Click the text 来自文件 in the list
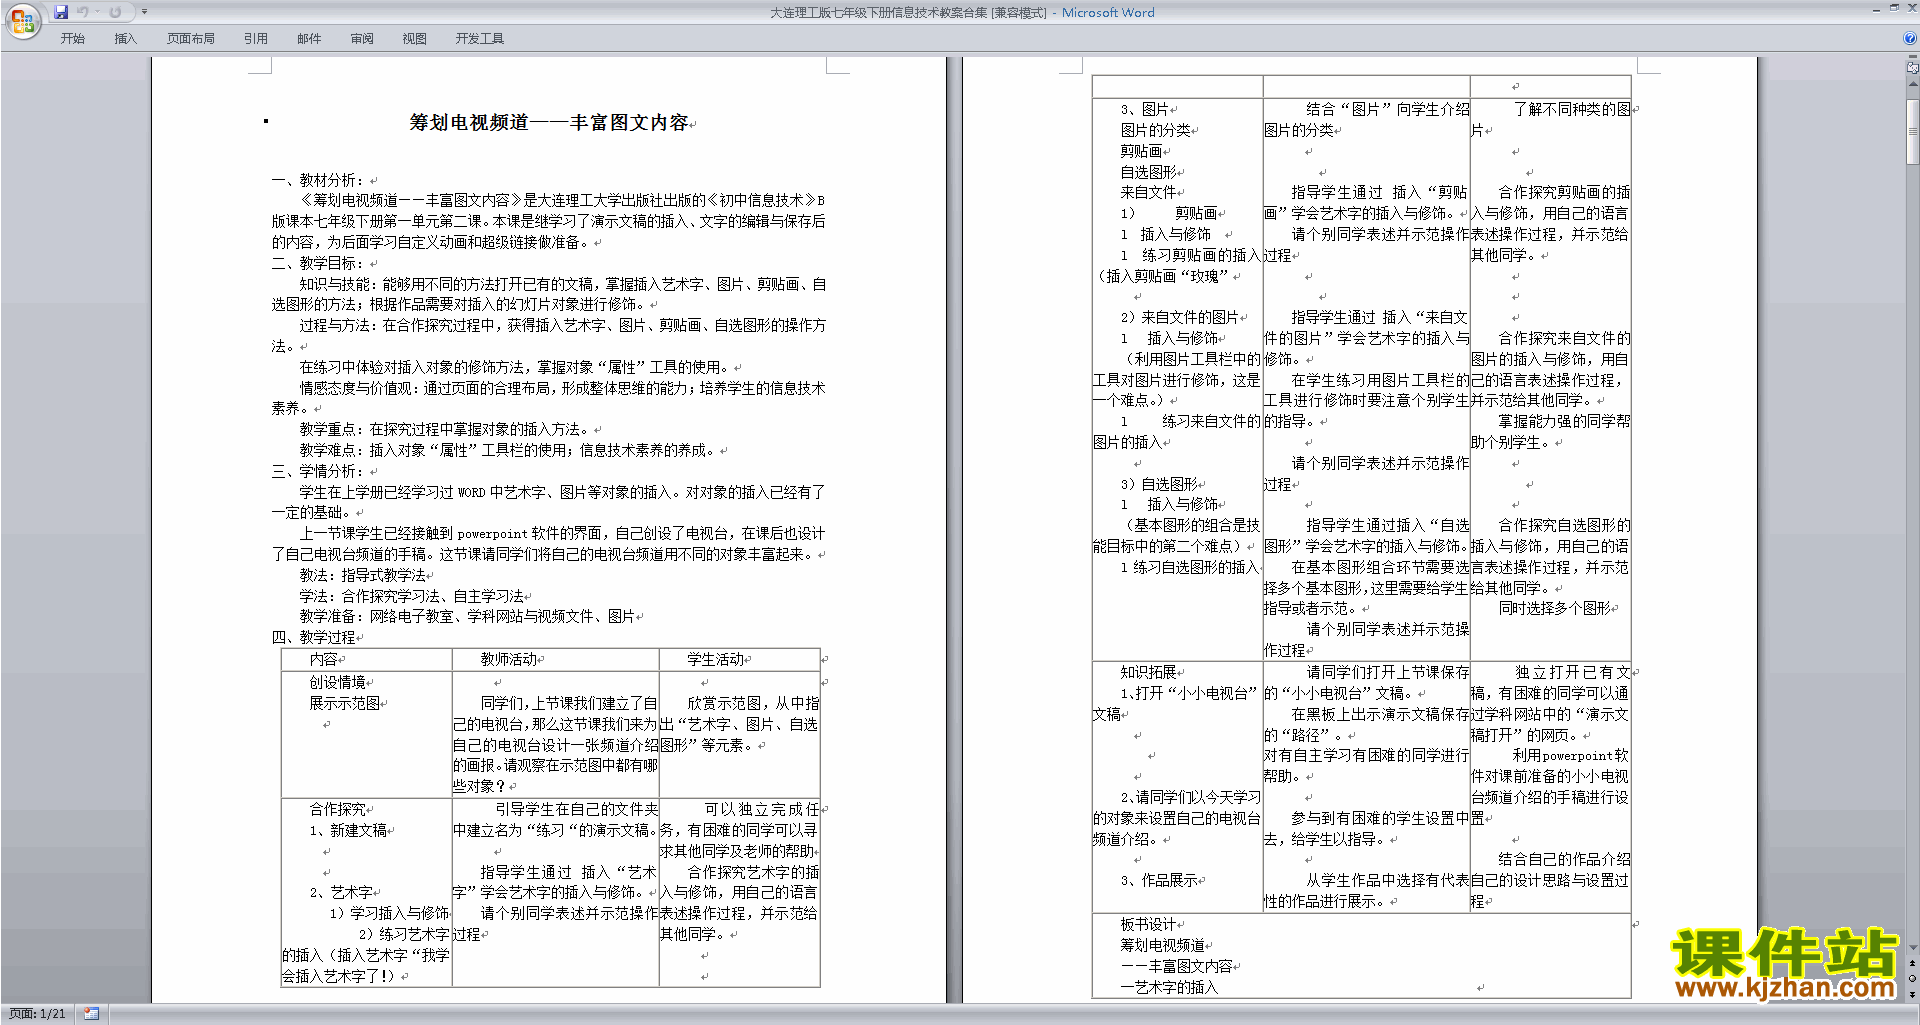1920x1025 pixels. [x=1148, y=192]
